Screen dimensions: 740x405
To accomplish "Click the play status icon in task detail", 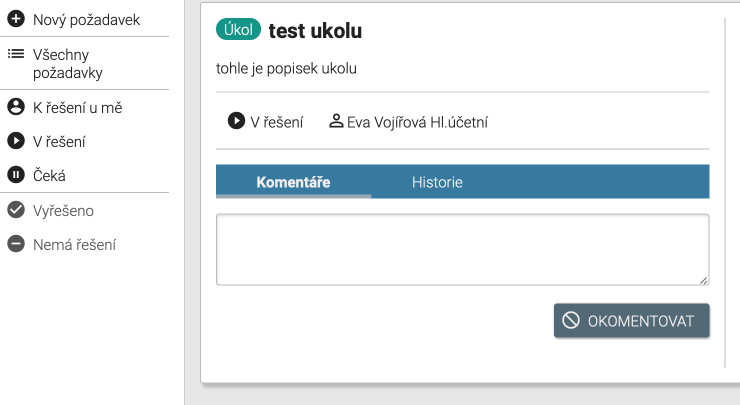I will 236,121.
